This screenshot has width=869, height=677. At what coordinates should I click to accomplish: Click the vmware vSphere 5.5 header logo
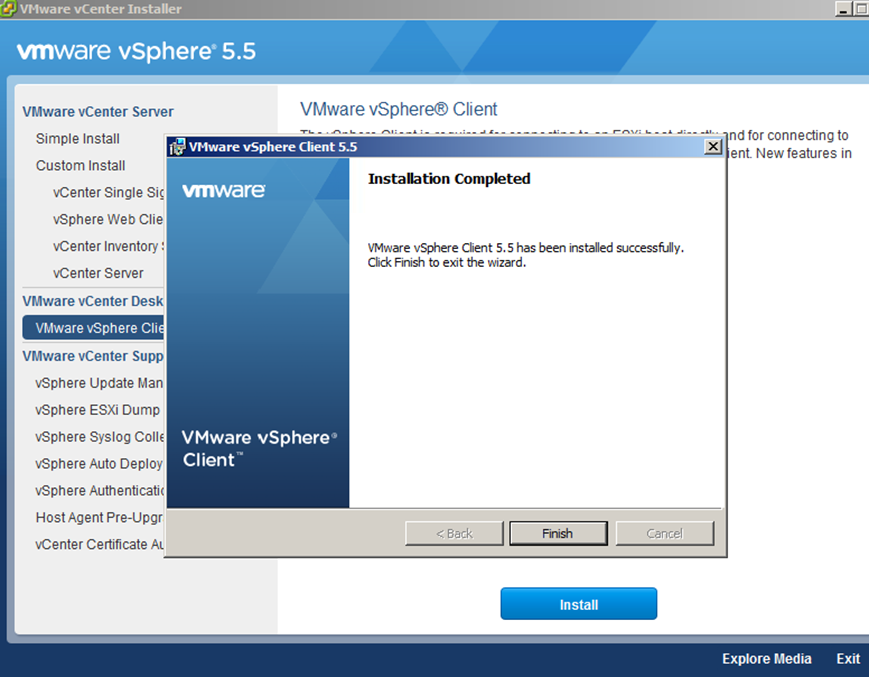(x=136, y=52)
